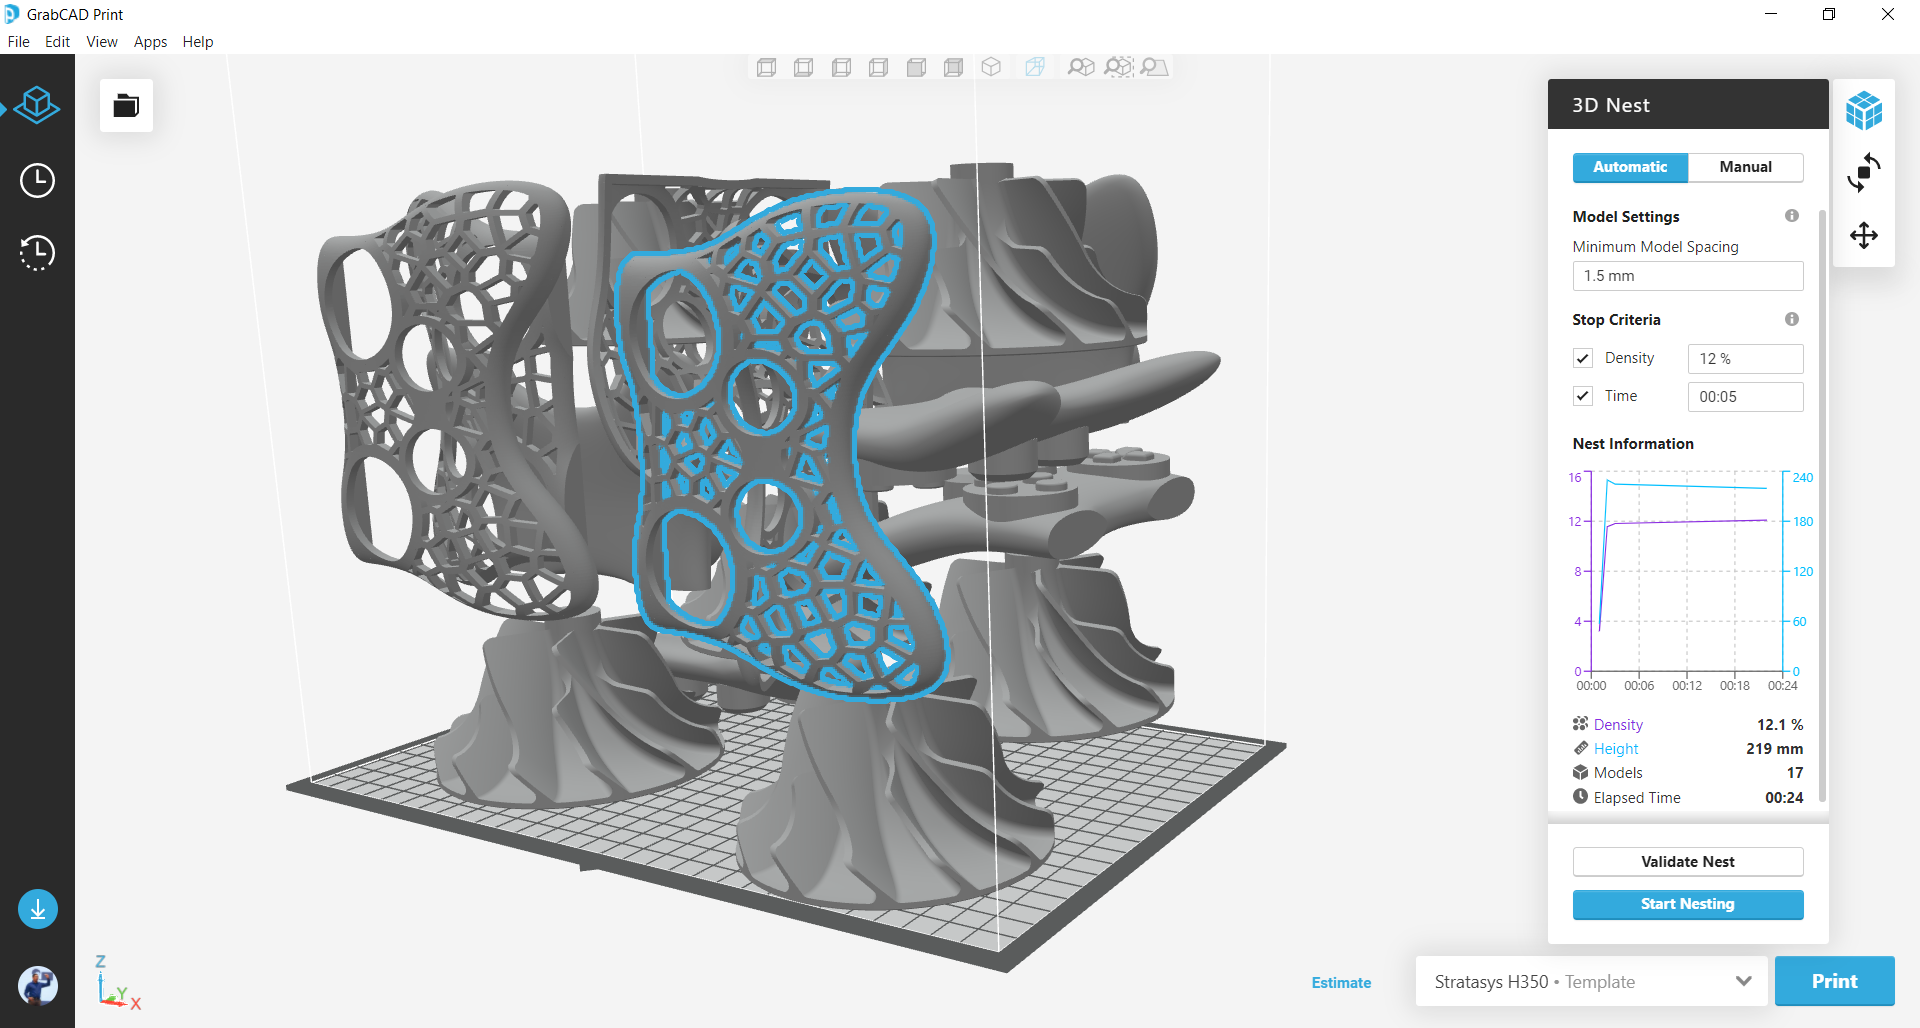
Task: Click the Estimate link
Action: point(1341,982)
